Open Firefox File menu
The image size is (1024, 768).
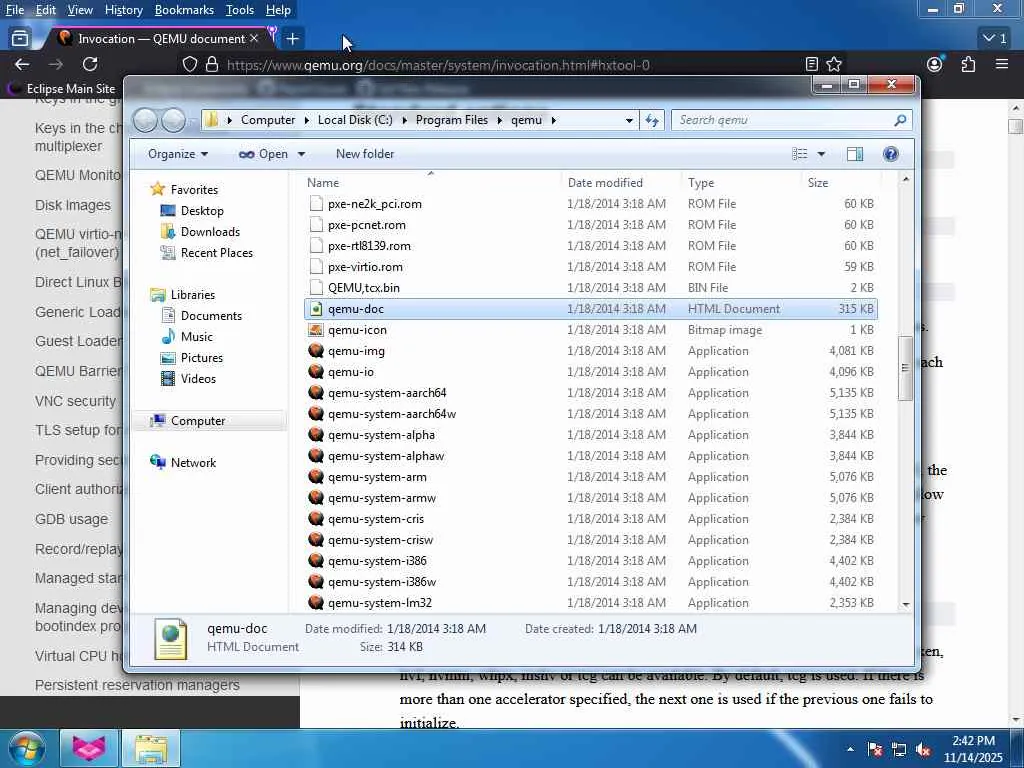pos(14,10)
